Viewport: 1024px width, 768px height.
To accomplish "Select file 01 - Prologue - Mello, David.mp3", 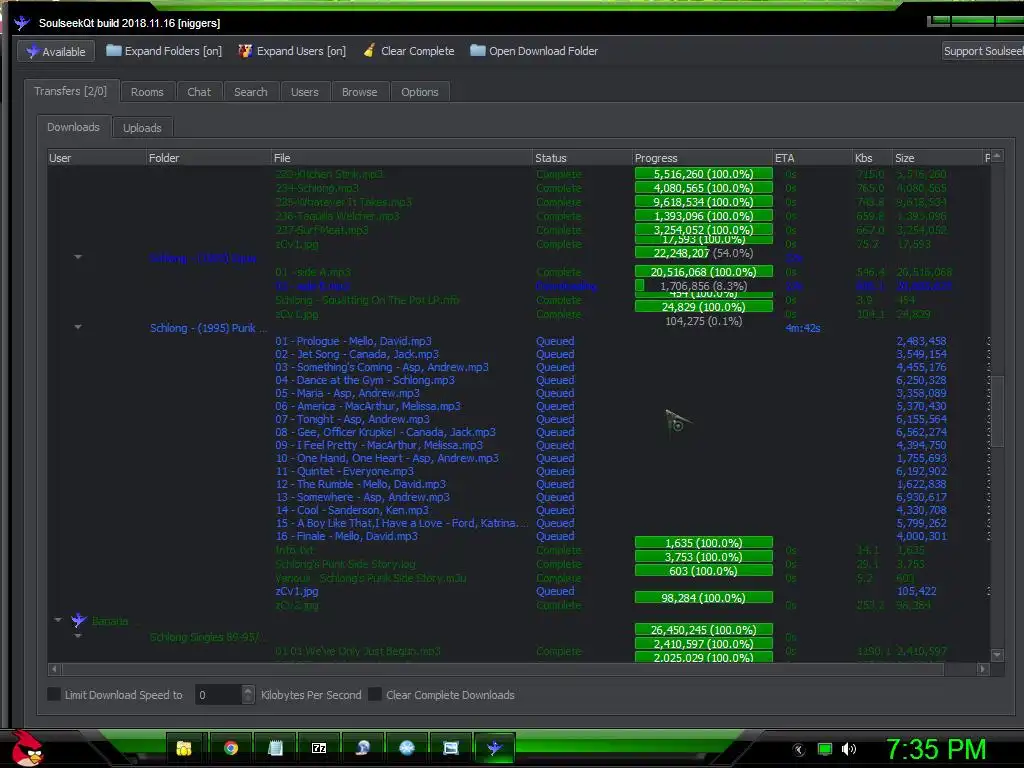I will click(x=353, y=341).
